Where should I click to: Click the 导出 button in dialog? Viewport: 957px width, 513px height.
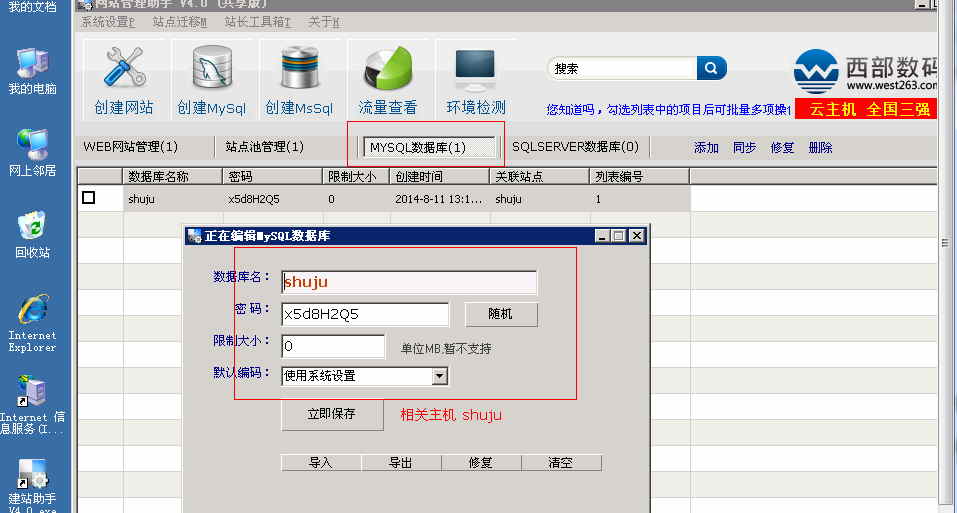[401, 463]
